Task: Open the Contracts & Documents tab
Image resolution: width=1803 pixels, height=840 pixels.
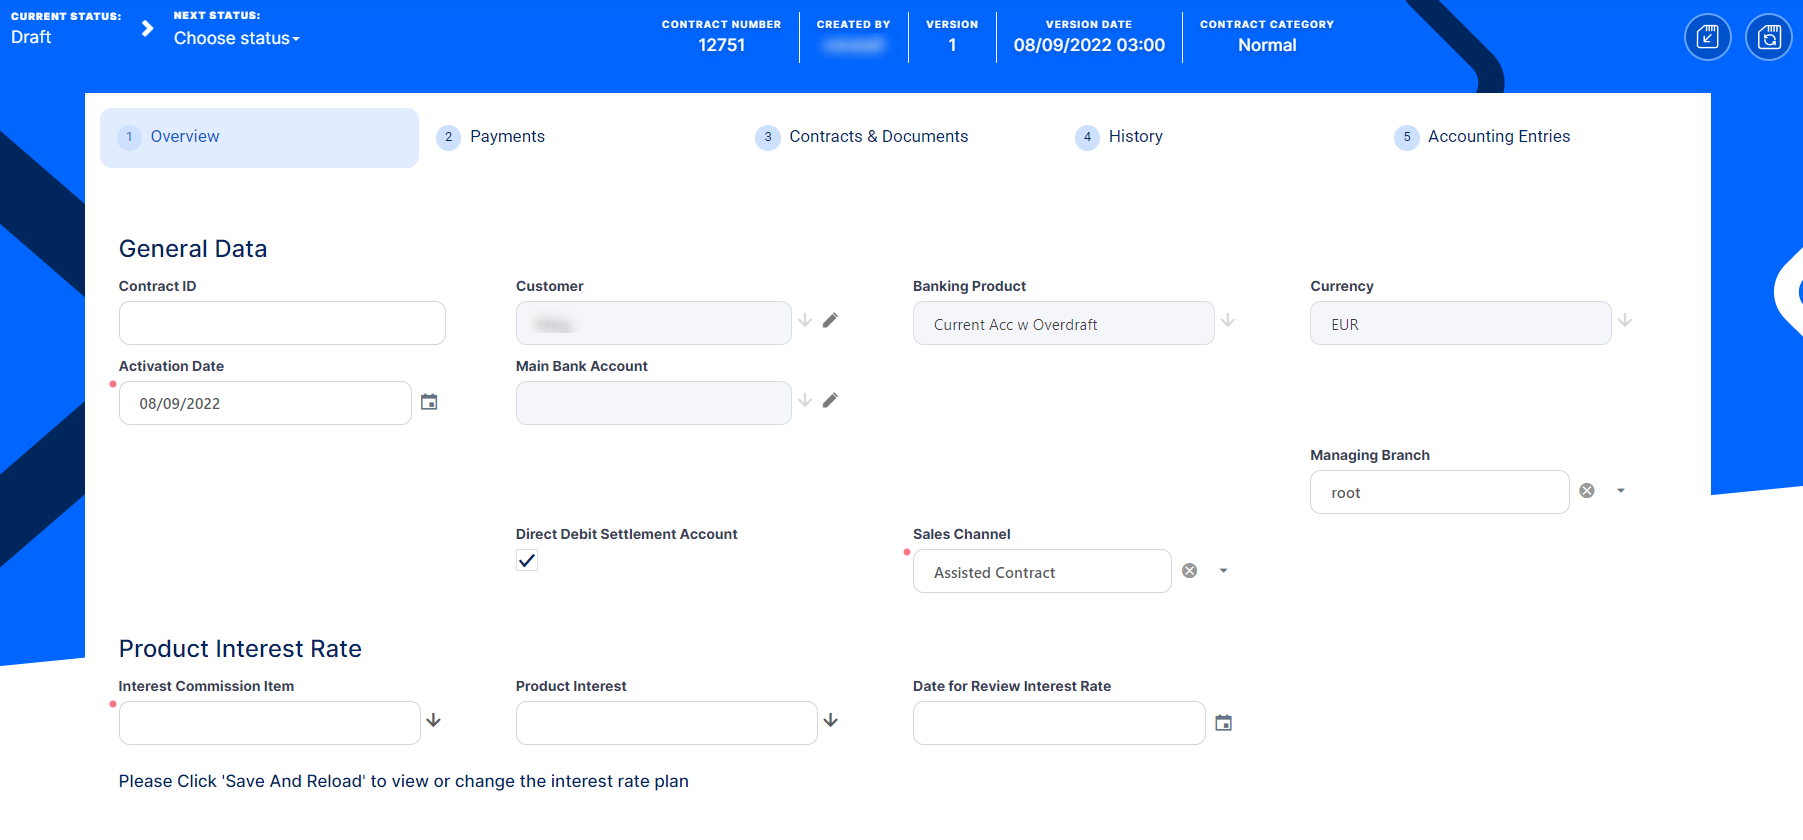Action: click(878, 137)
